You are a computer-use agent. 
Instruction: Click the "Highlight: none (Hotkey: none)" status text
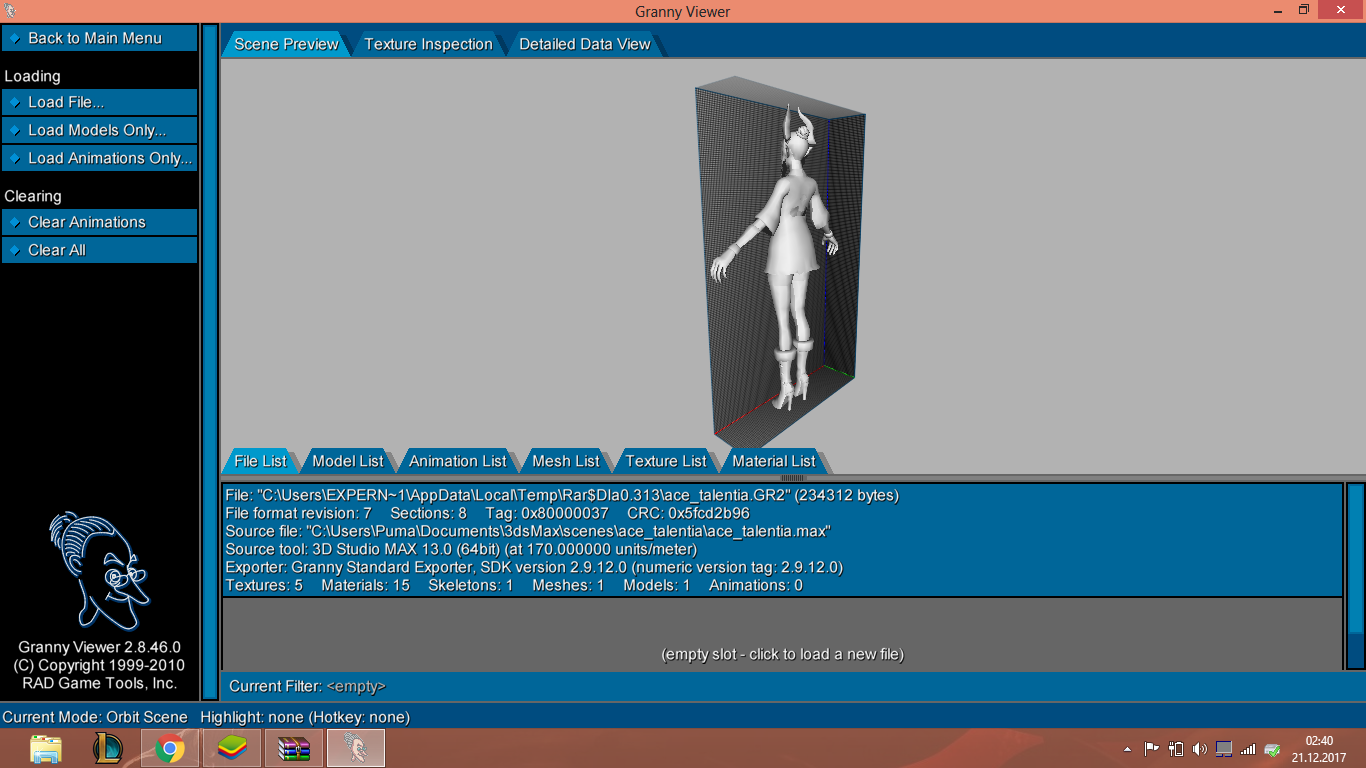pos(305,717)
